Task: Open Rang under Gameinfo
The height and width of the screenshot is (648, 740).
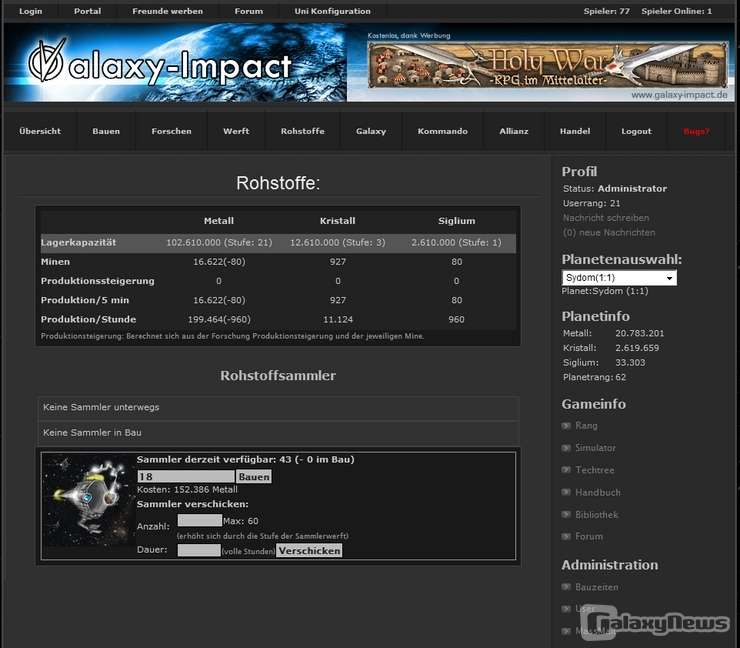Action: tap(586, 426)
